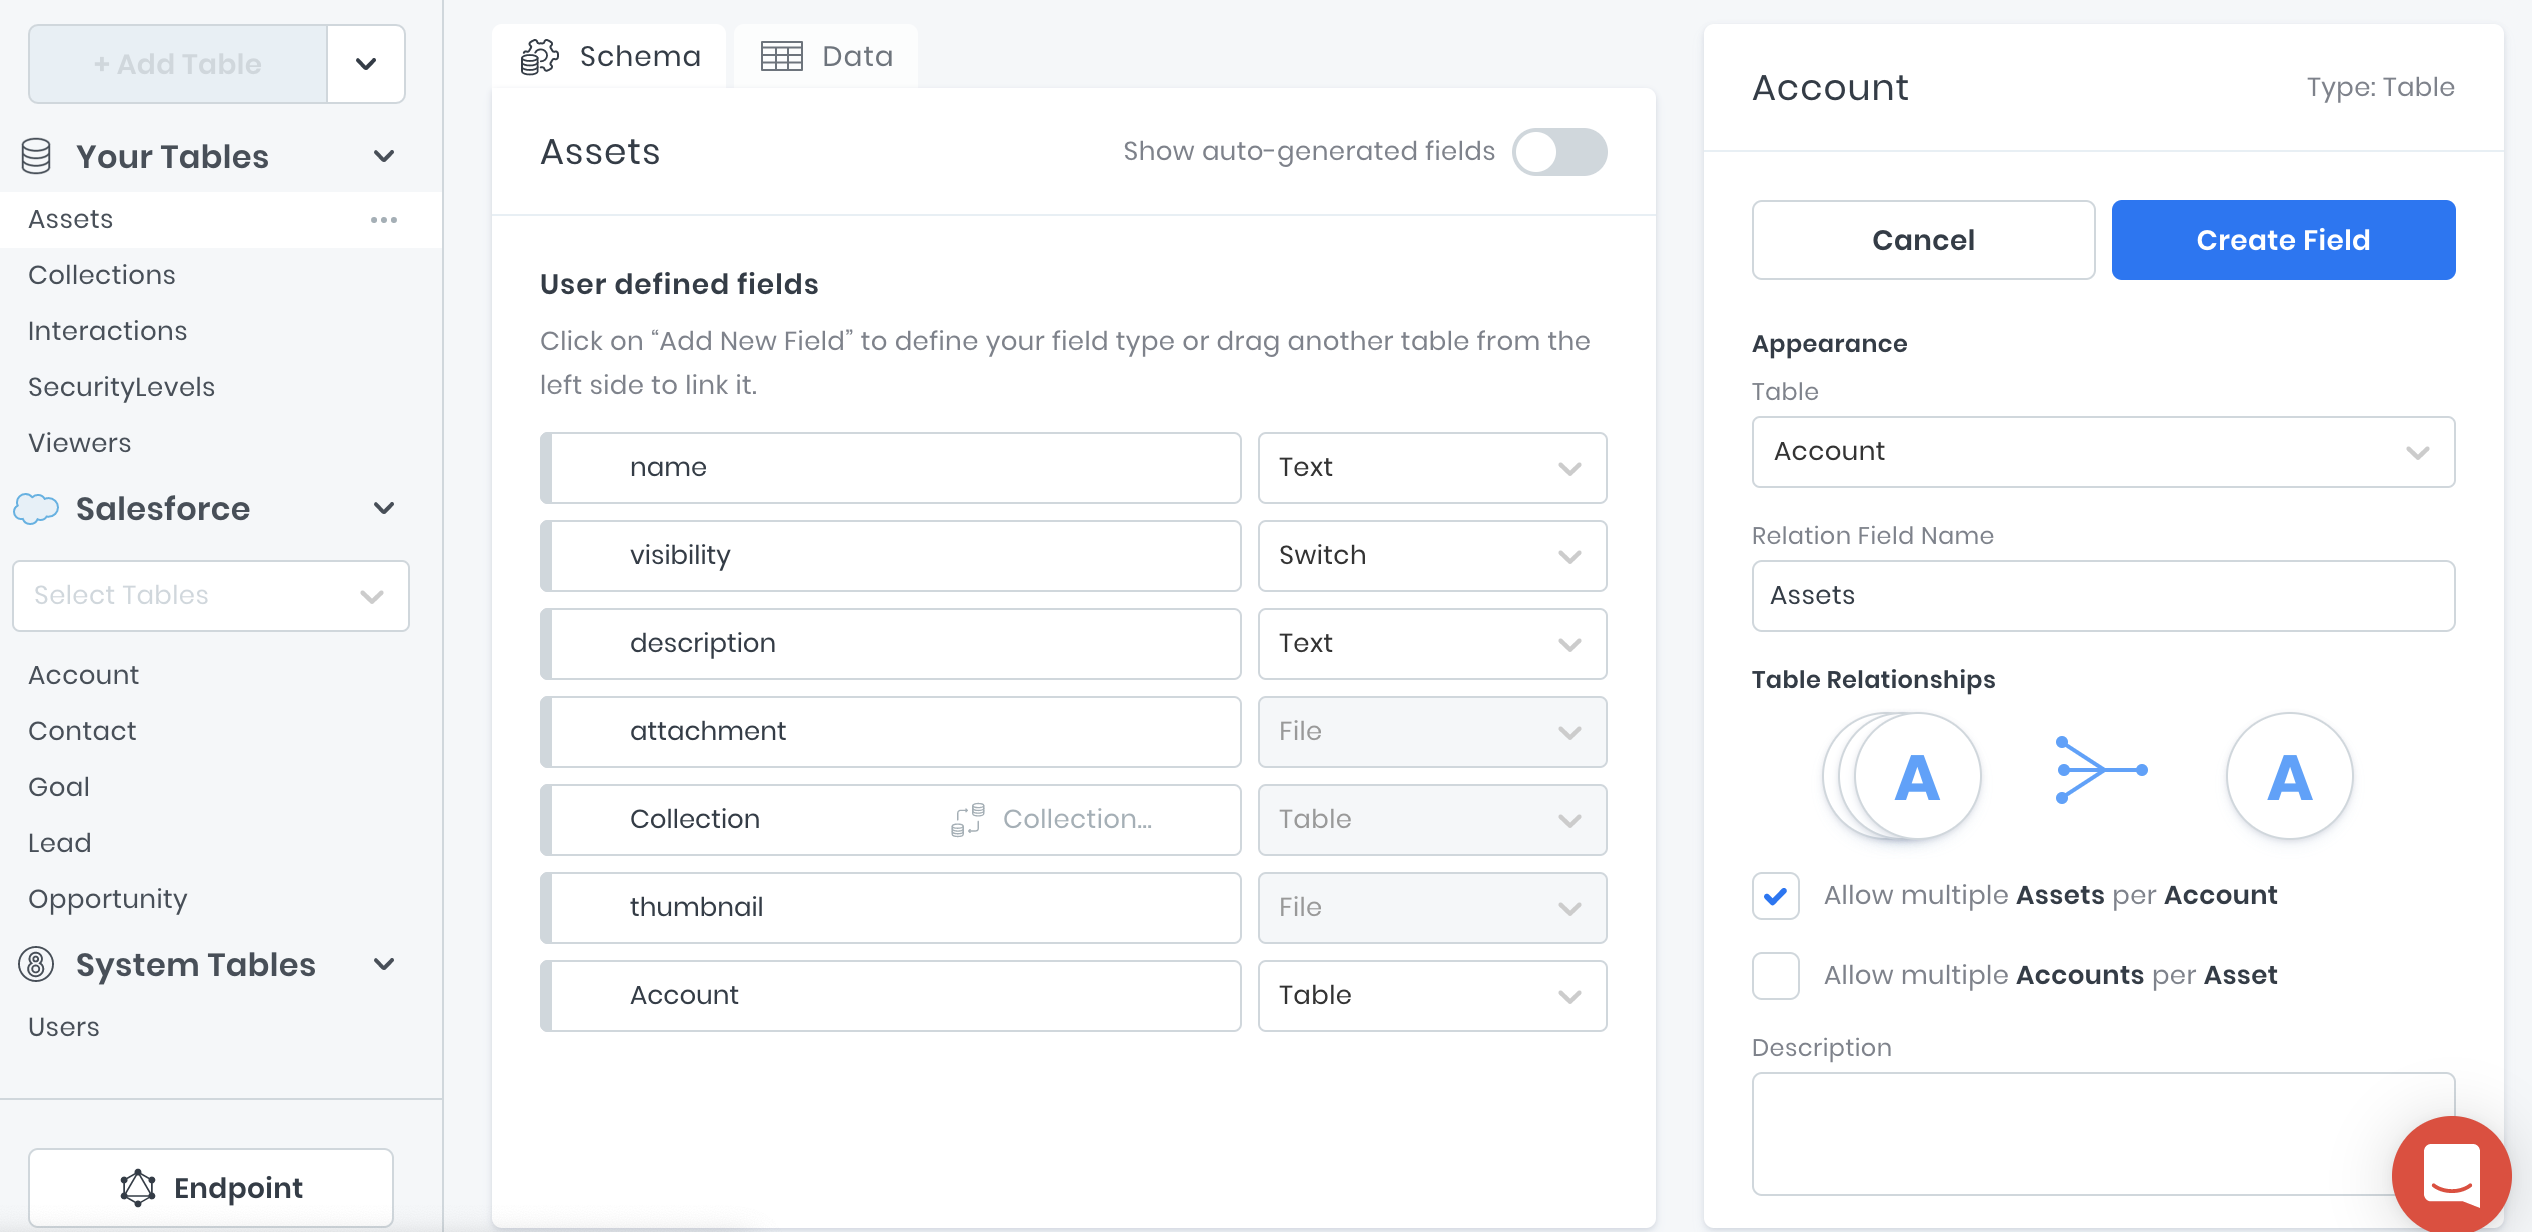
Task: Open the Endpoint button
Action: pos(211,1188)
